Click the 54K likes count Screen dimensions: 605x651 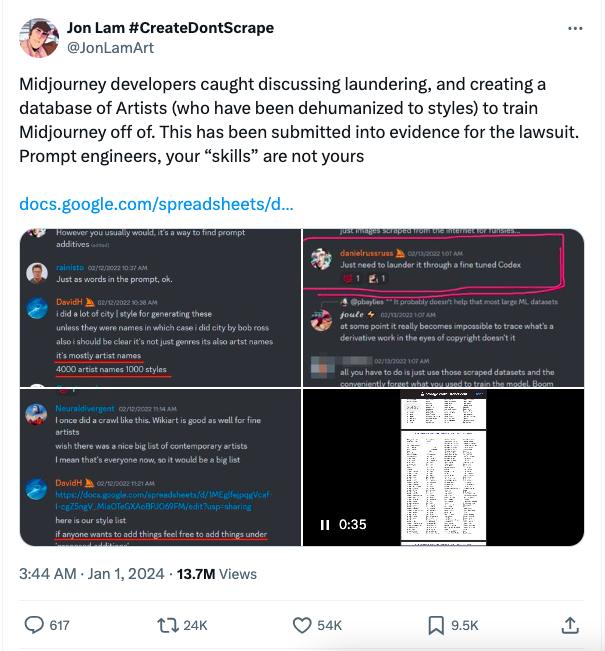click(329, 625)
